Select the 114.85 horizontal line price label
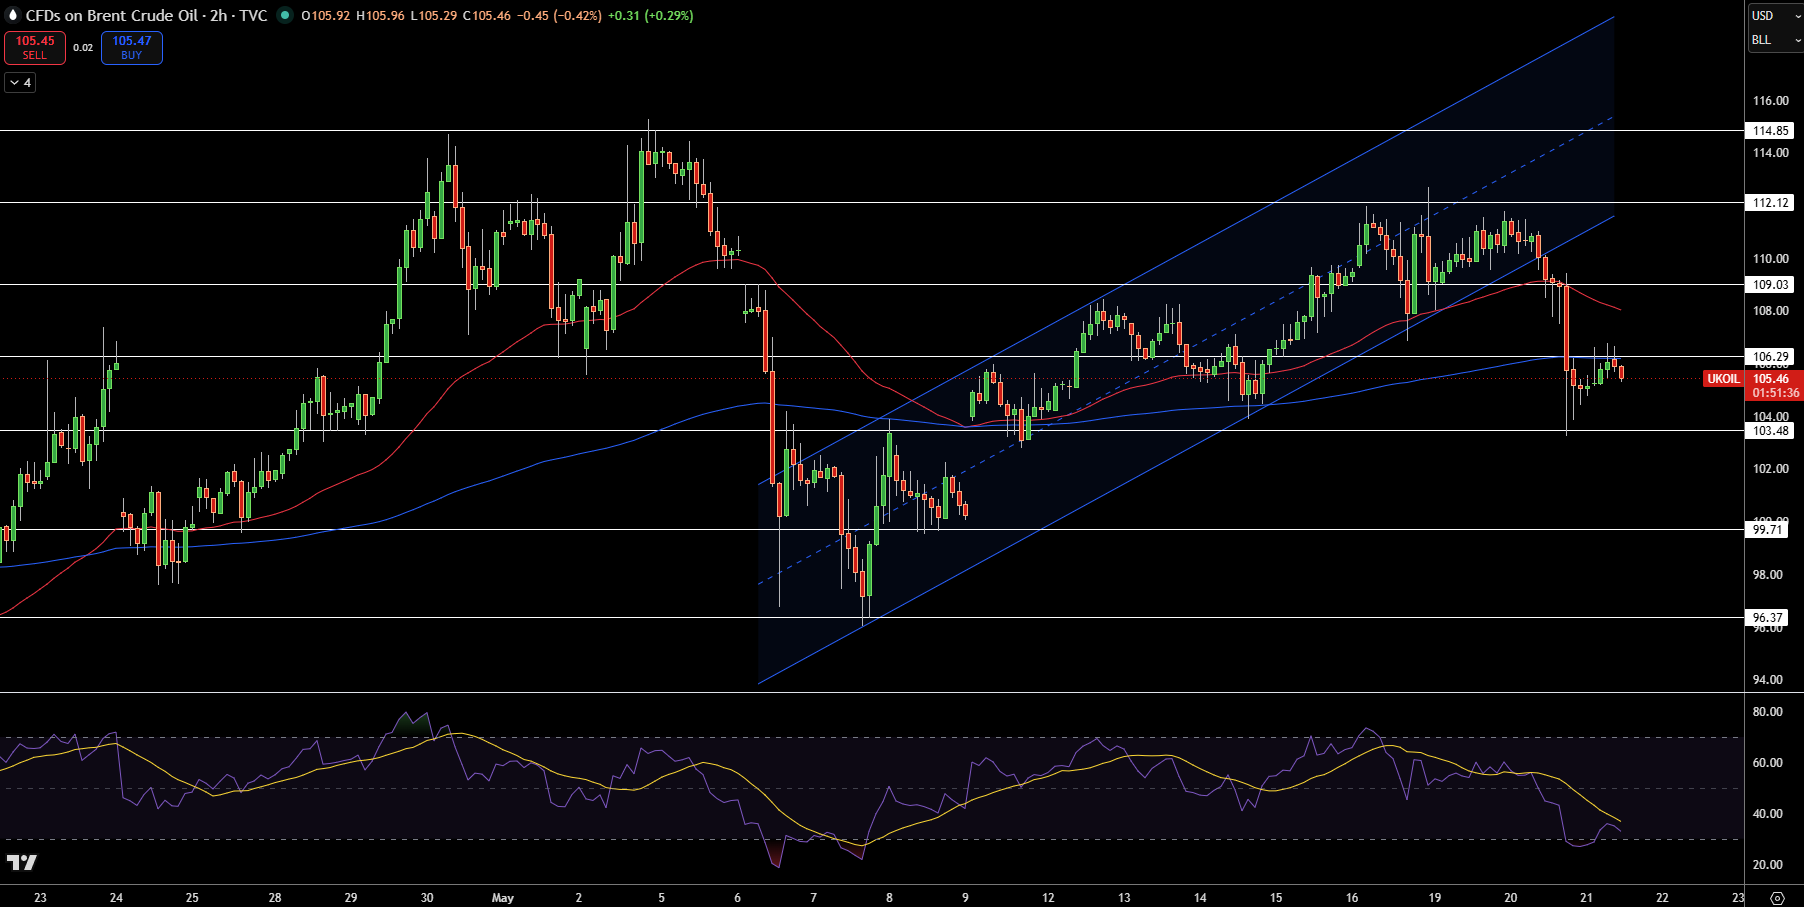Image resolution: width=1804 pixels, height=907 pixels. (1770, 131)
